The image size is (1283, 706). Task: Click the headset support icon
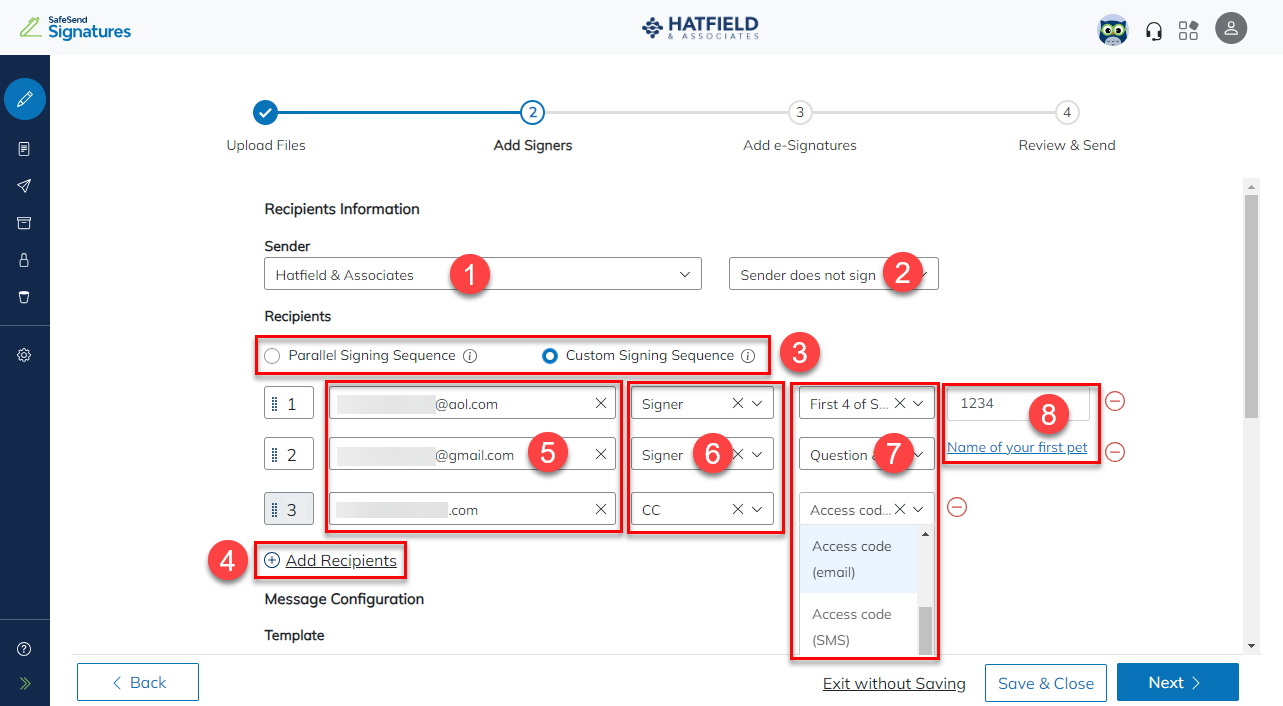pos(1153,29)
